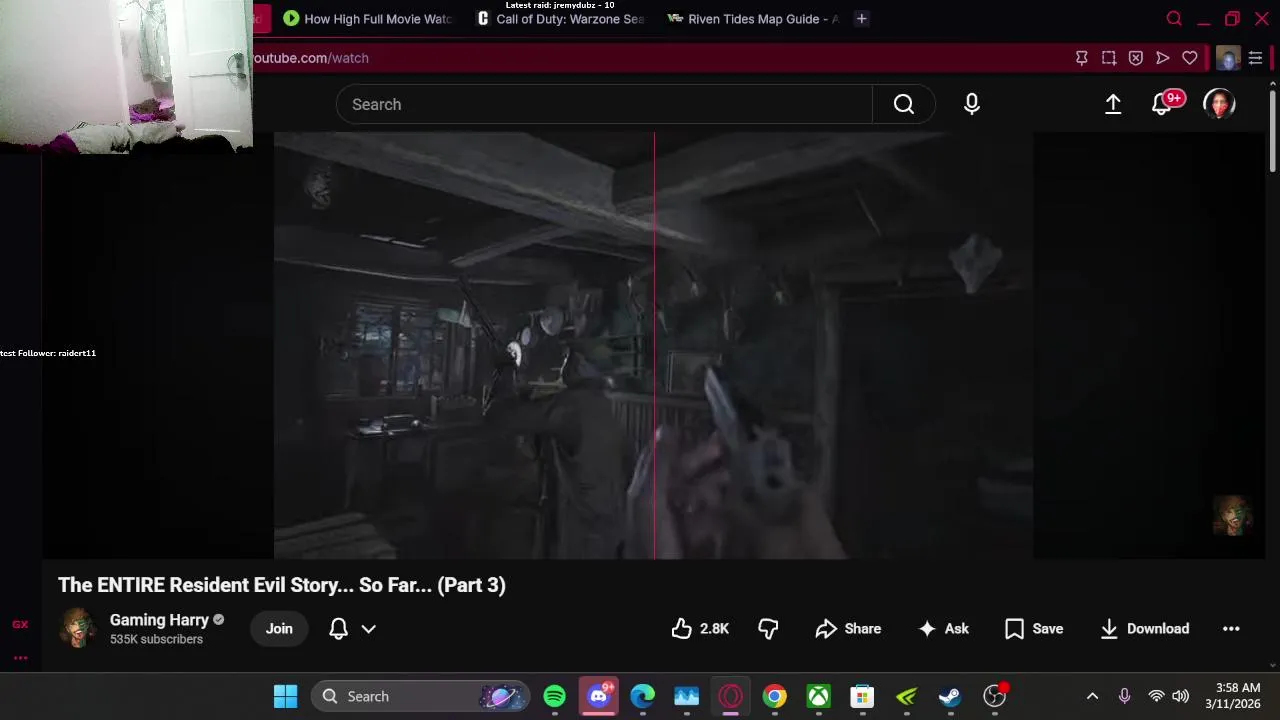Open Opera easy setup menu
The image size is (1280, 720).
[x=1255, y=58]
